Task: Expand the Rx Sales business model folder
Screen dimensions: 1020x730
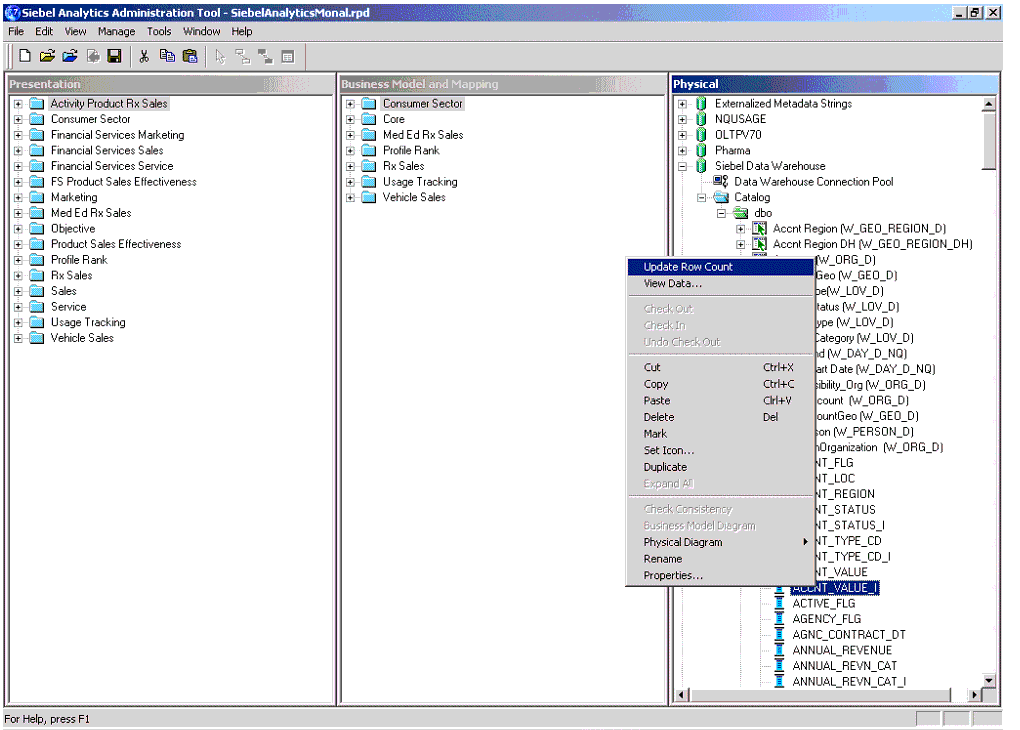Action: (x=350, y=166)
